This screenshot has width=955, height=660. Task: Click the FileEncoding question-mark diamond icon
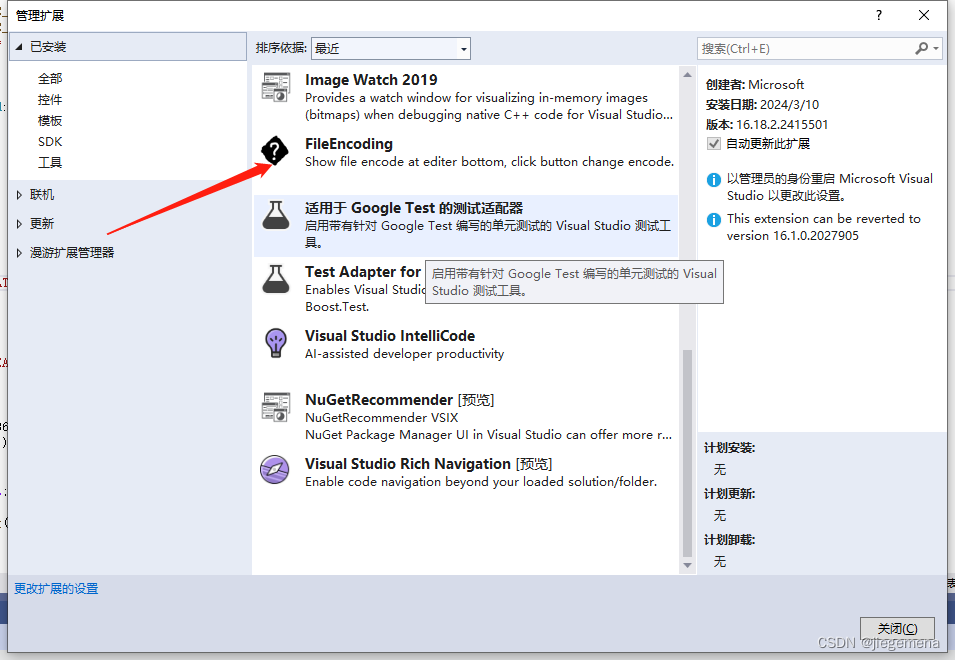click(275, 150)
